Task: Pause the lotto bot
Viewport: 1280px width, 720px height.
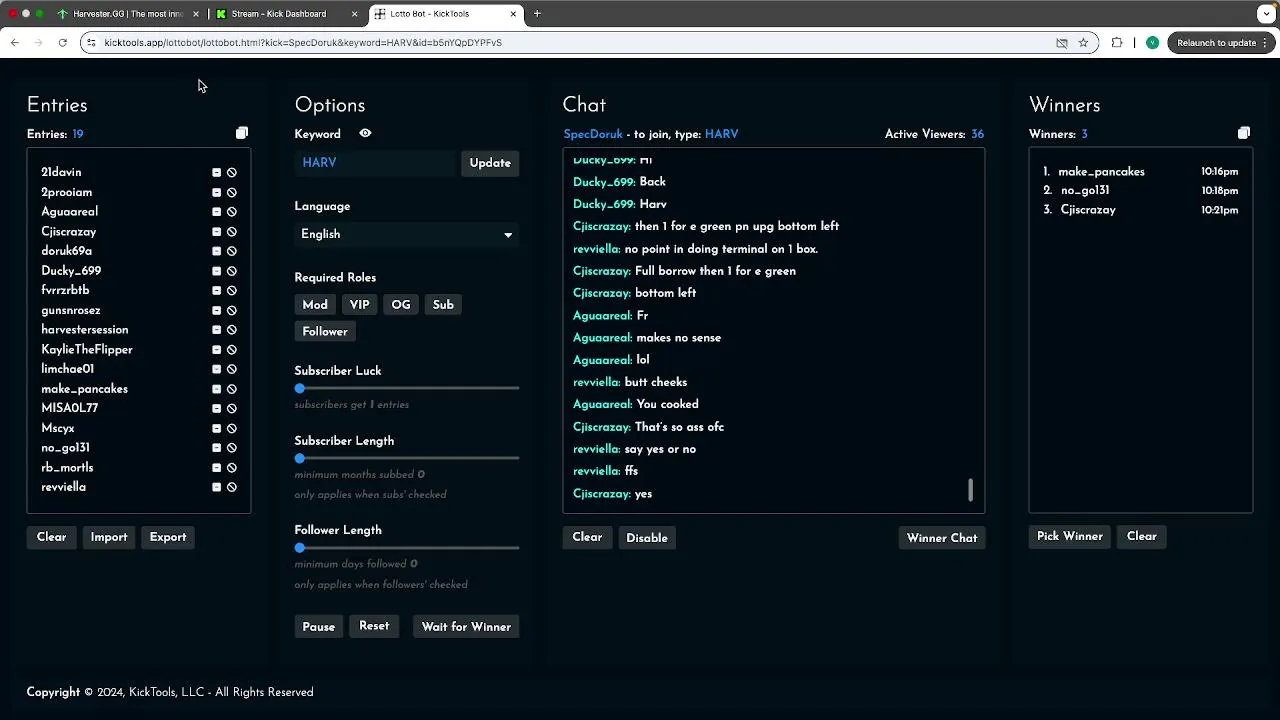Action: point(318,627)
